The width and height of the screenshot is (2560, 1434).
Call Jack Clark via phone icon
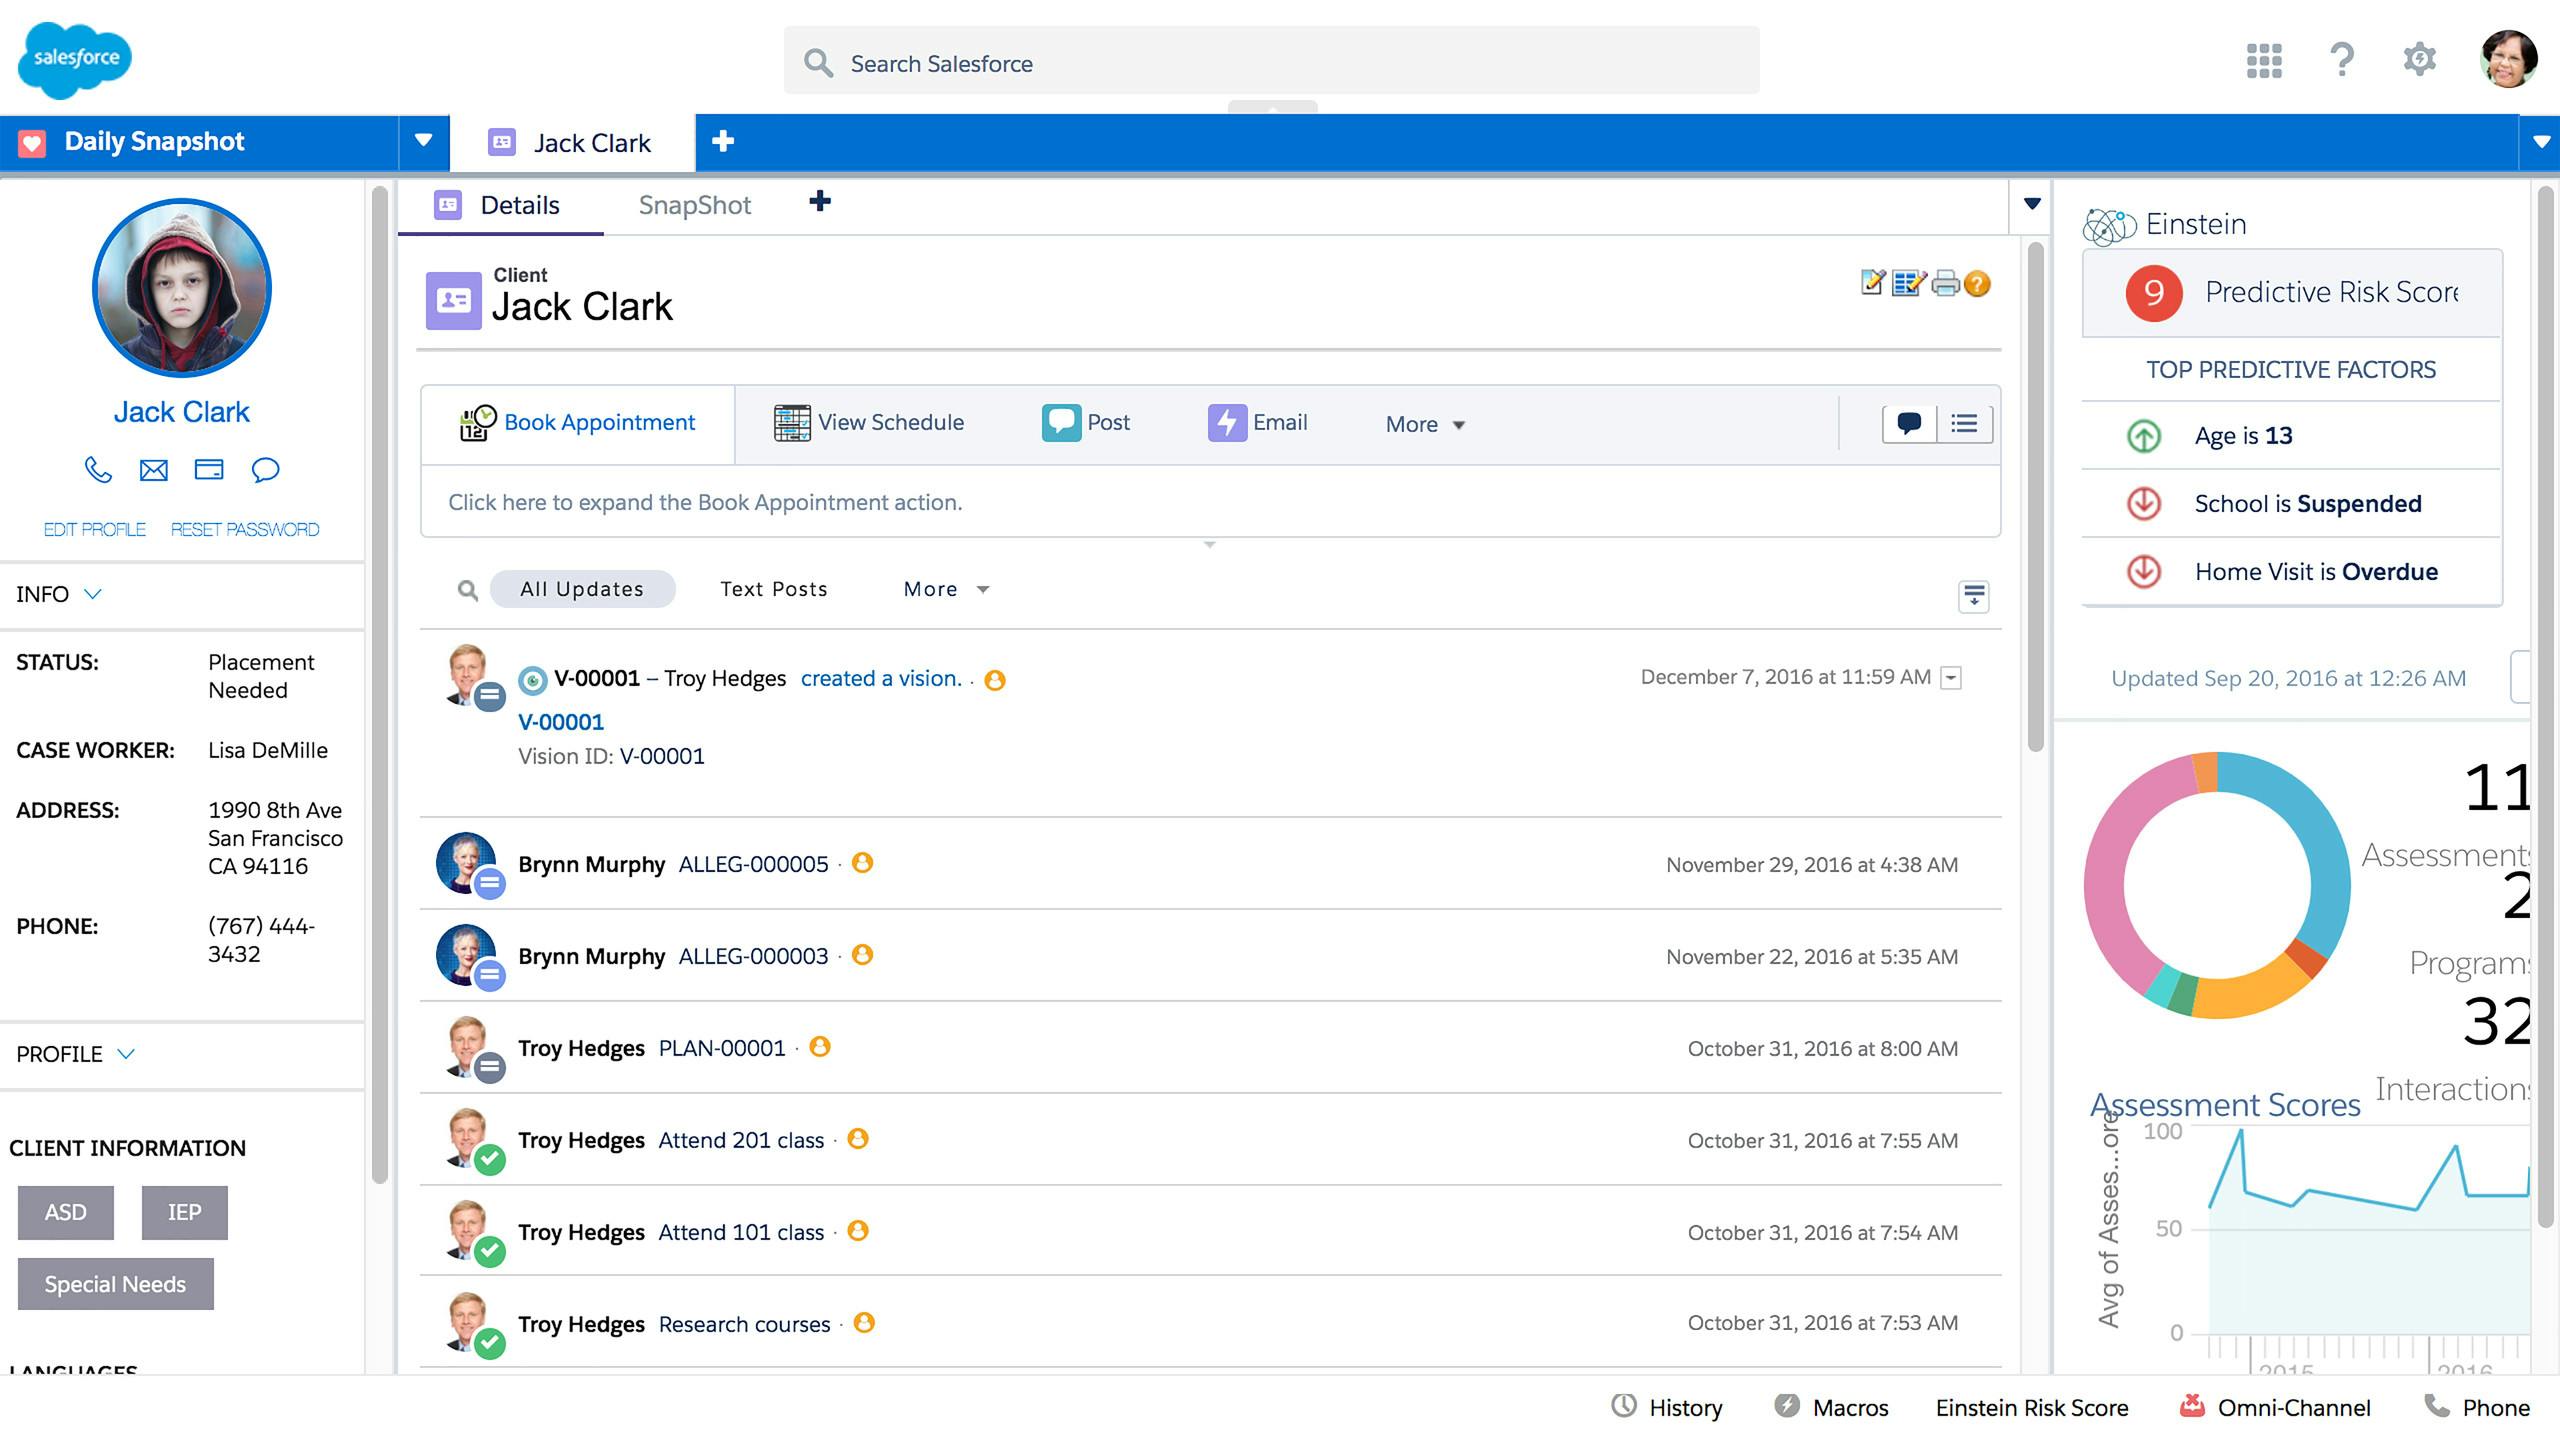tap(98, 470)
